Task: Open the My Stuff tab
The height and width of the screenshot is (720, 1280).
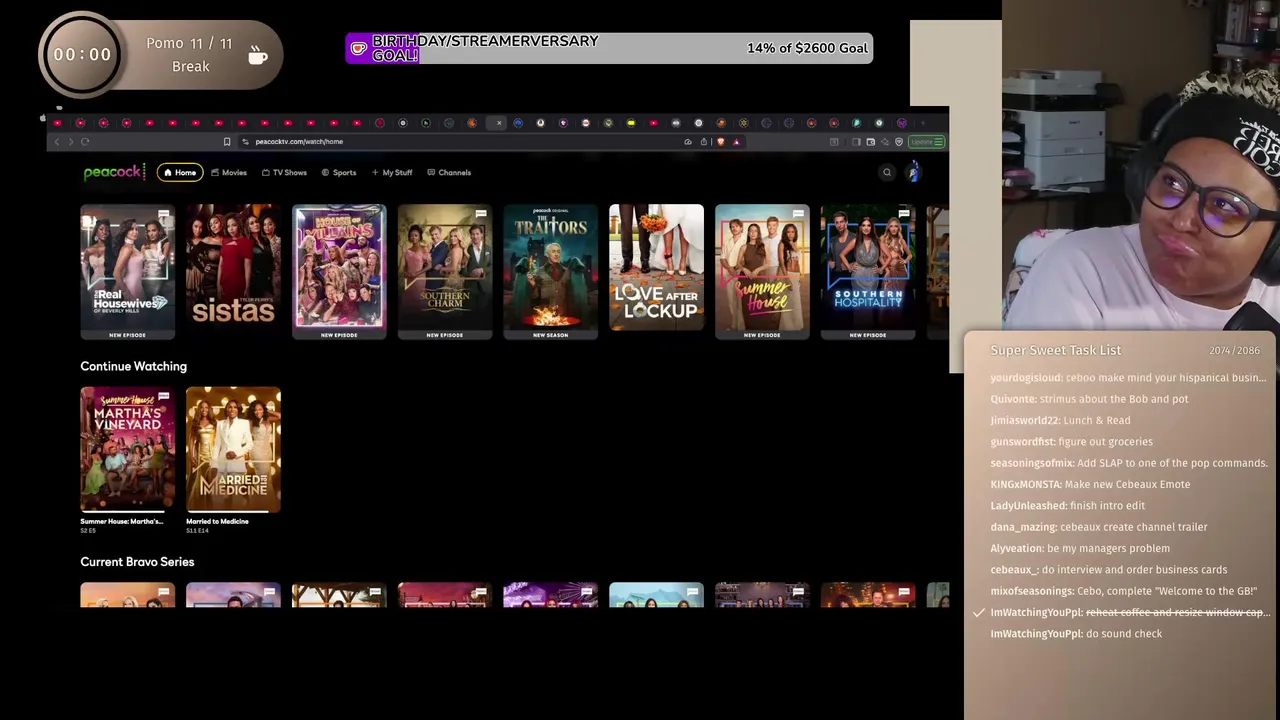Action: 392,173
